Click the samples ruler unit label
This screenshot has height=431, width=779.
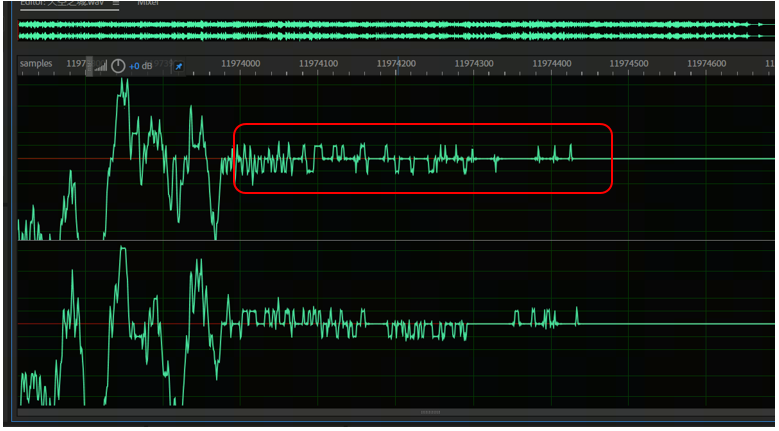36,64
